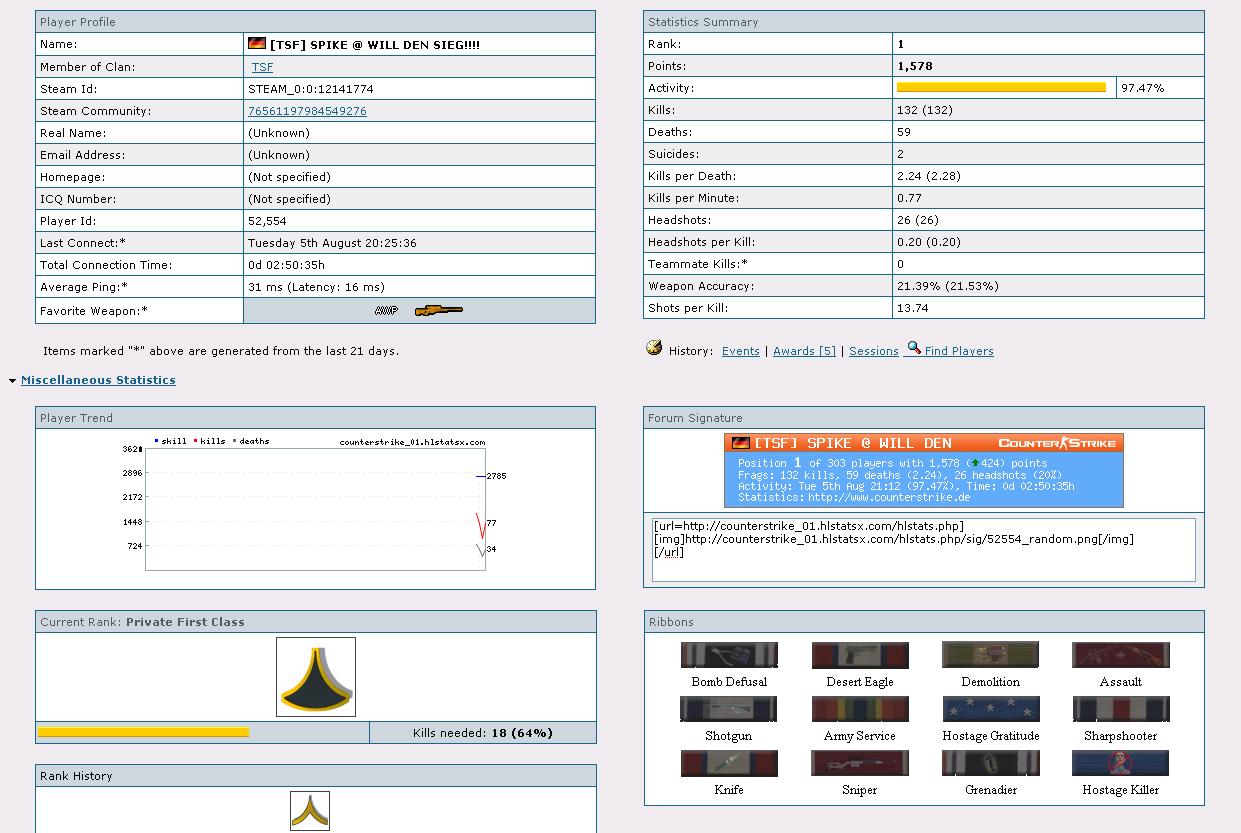The image size is (1241, 833).
Task: Click the Find Players link
Action: coord(958,351)
